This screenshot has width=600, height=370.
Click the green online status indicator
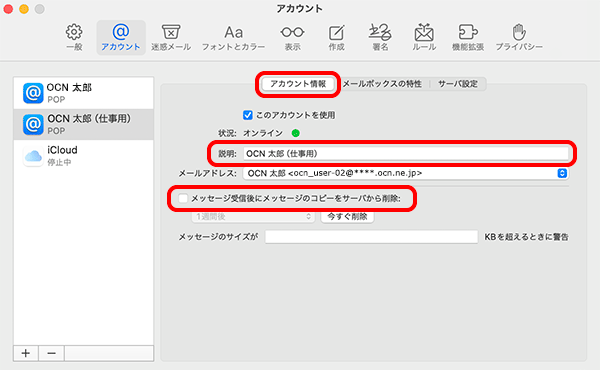tap(295, 133)
